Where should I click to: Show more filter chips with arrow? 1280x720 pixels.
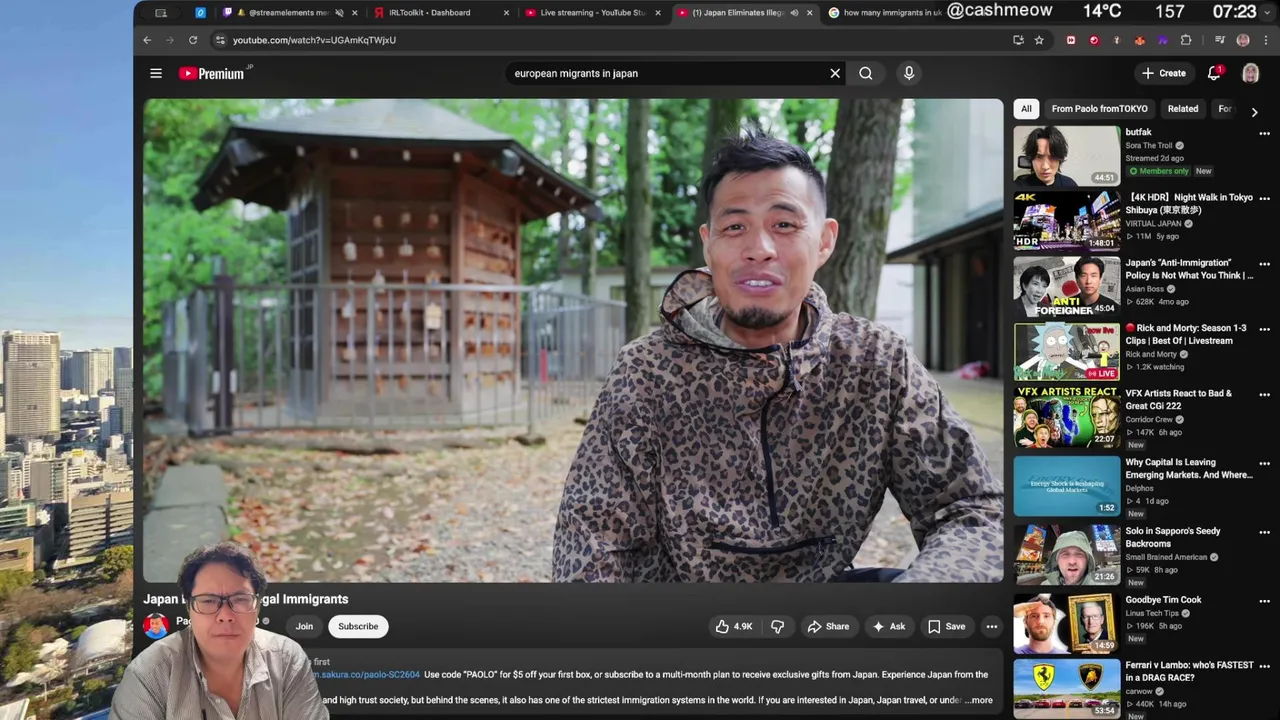click(x=1254, y=112)
